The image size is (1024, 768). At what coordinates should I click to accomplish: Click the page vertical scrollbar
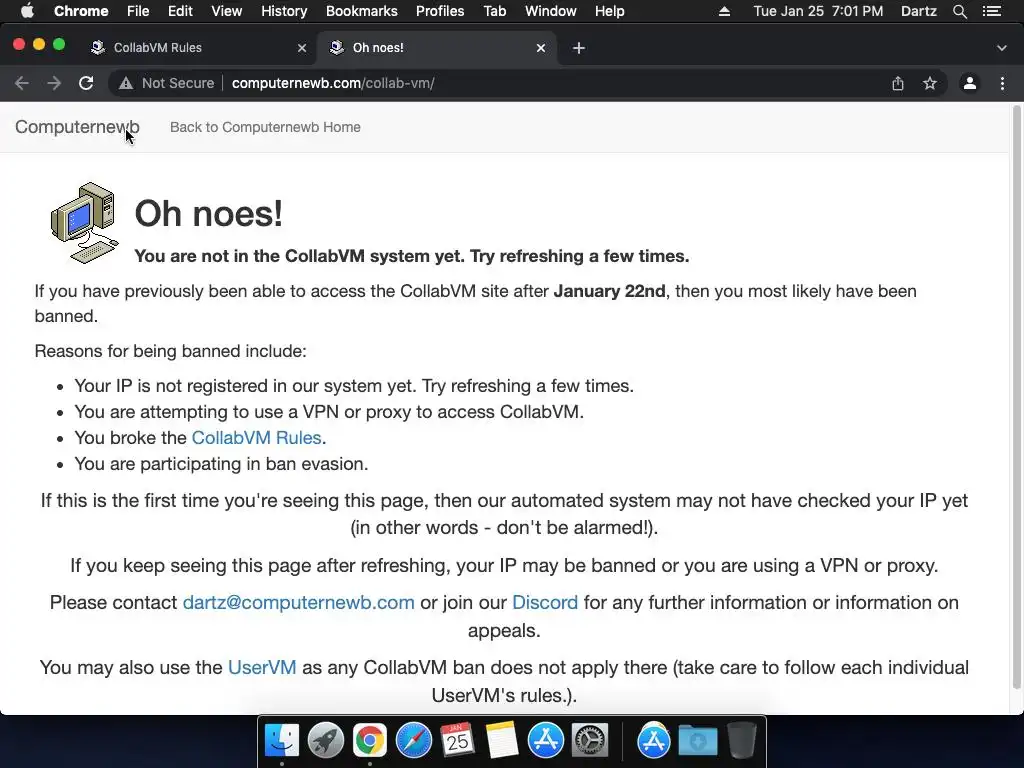point(1016,396)
